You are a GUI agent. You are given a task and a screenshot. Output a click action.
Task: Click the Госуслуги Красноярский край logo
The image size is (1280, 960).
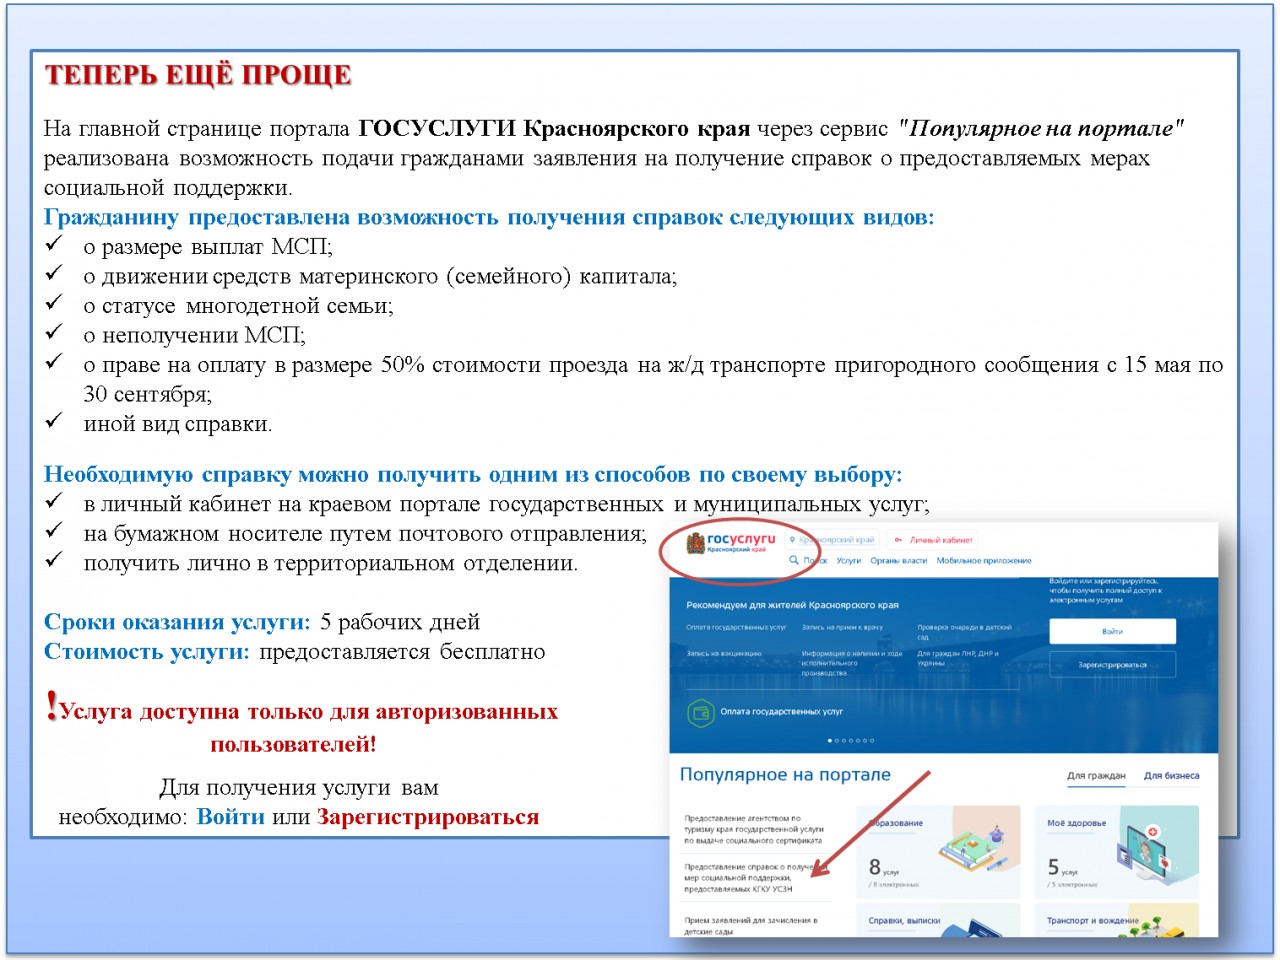pyautogui.click(x=731, y=543)
